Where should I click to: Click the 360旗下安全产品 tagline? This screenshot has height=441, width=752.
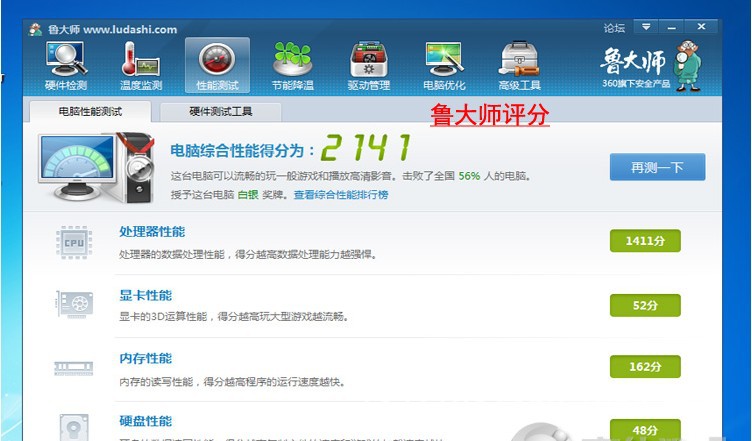636,83
